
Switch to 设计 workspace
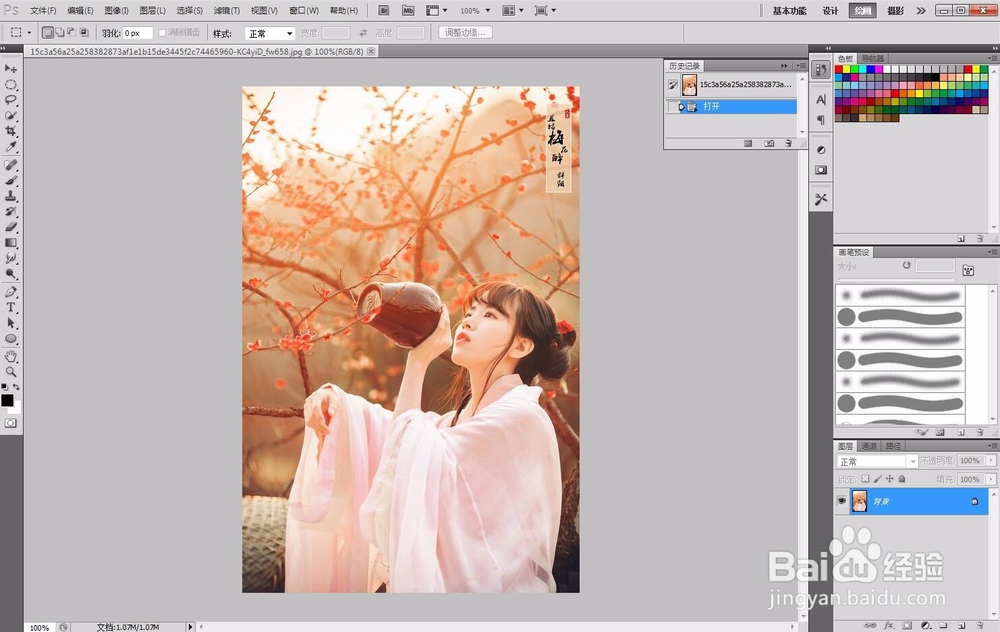coord(830,11)
